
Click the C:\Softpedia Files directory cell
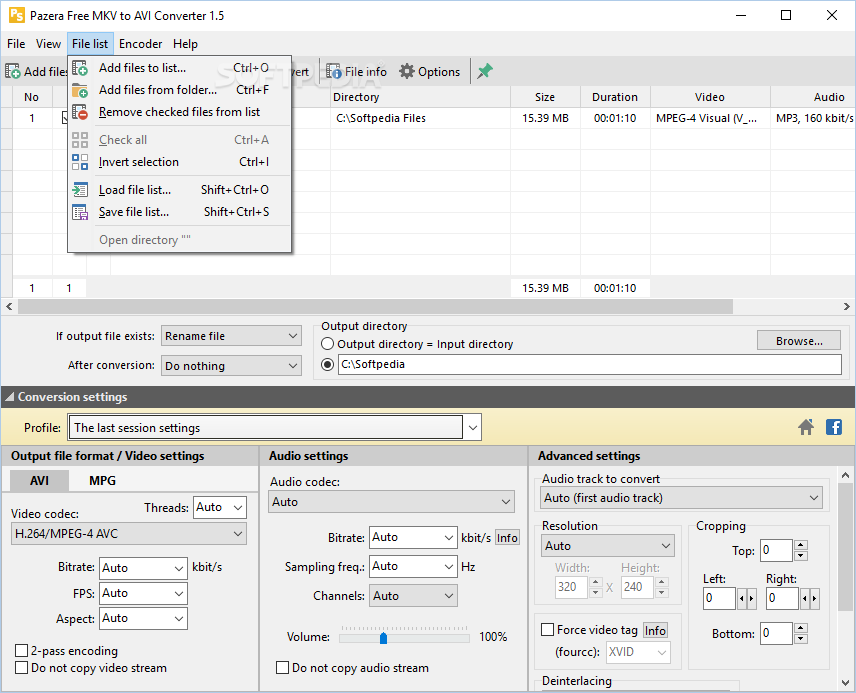(420, 118)
